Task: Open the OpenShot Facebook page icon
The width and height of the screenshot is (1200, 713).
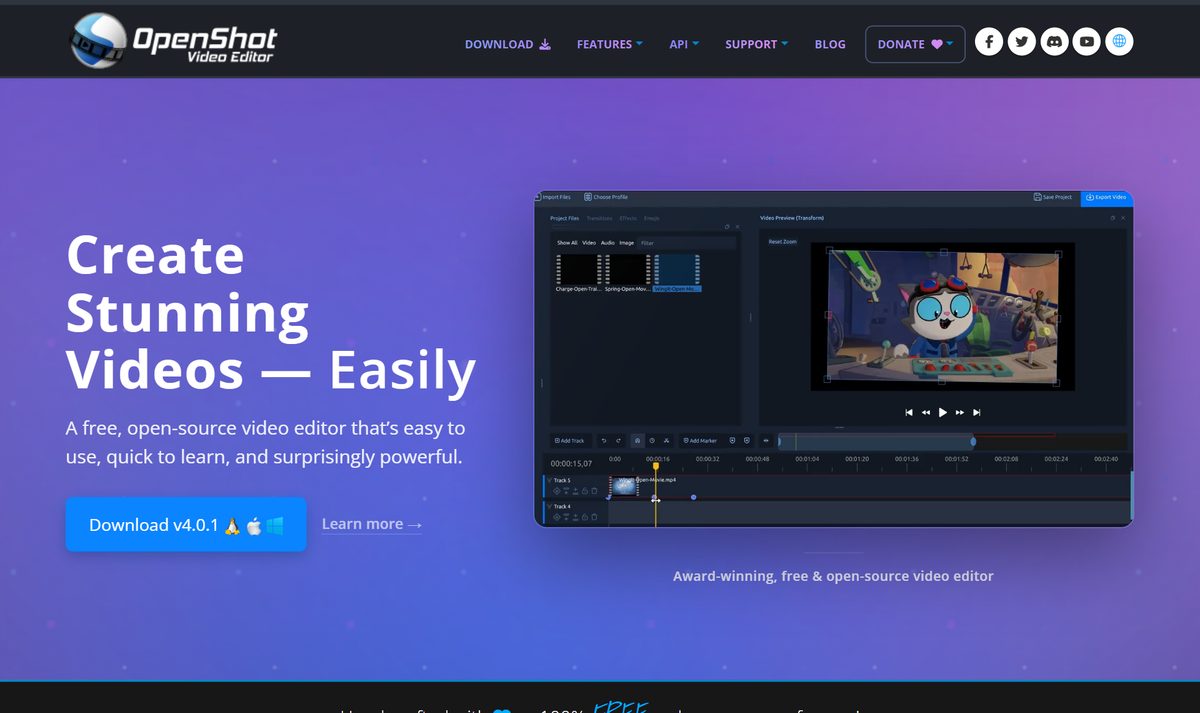Action: click(x=989, y=42)
